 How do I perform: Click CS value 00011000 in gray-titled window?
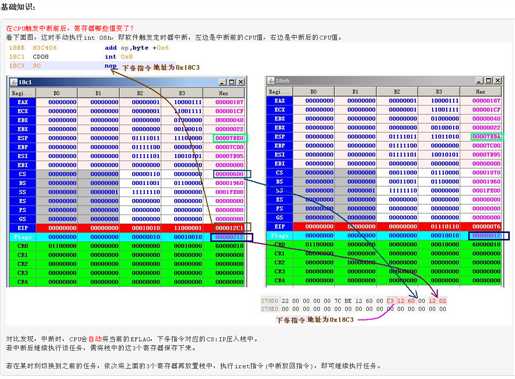pos(403,173)
